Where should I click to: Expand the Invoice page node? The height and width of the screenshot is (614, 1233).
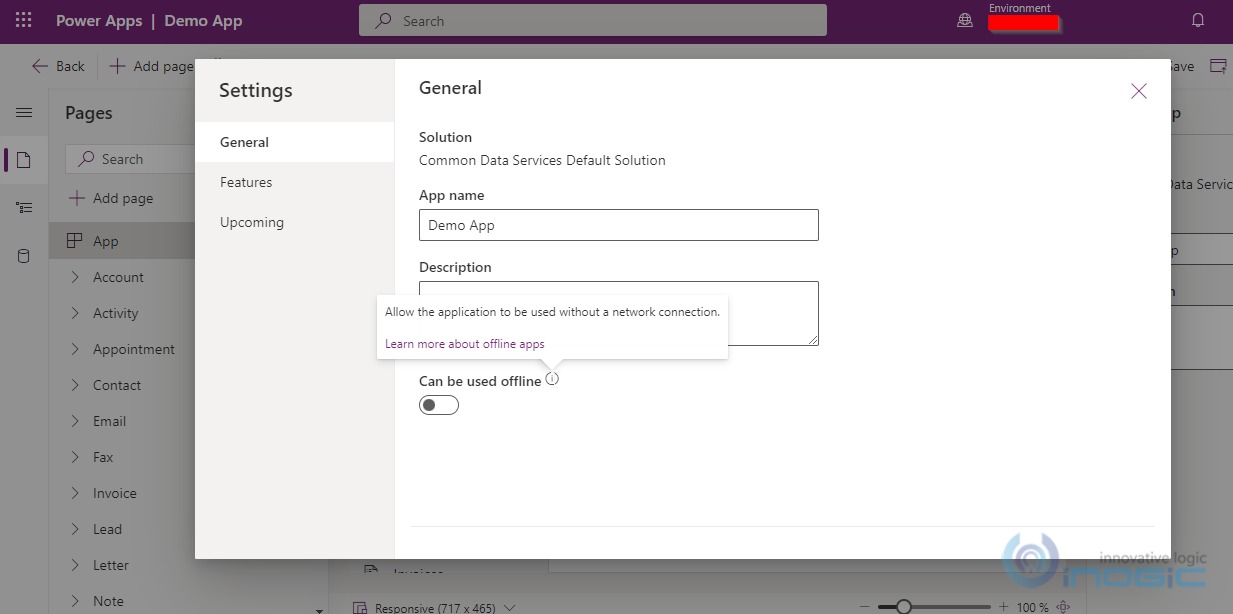[x=75, y=493]
